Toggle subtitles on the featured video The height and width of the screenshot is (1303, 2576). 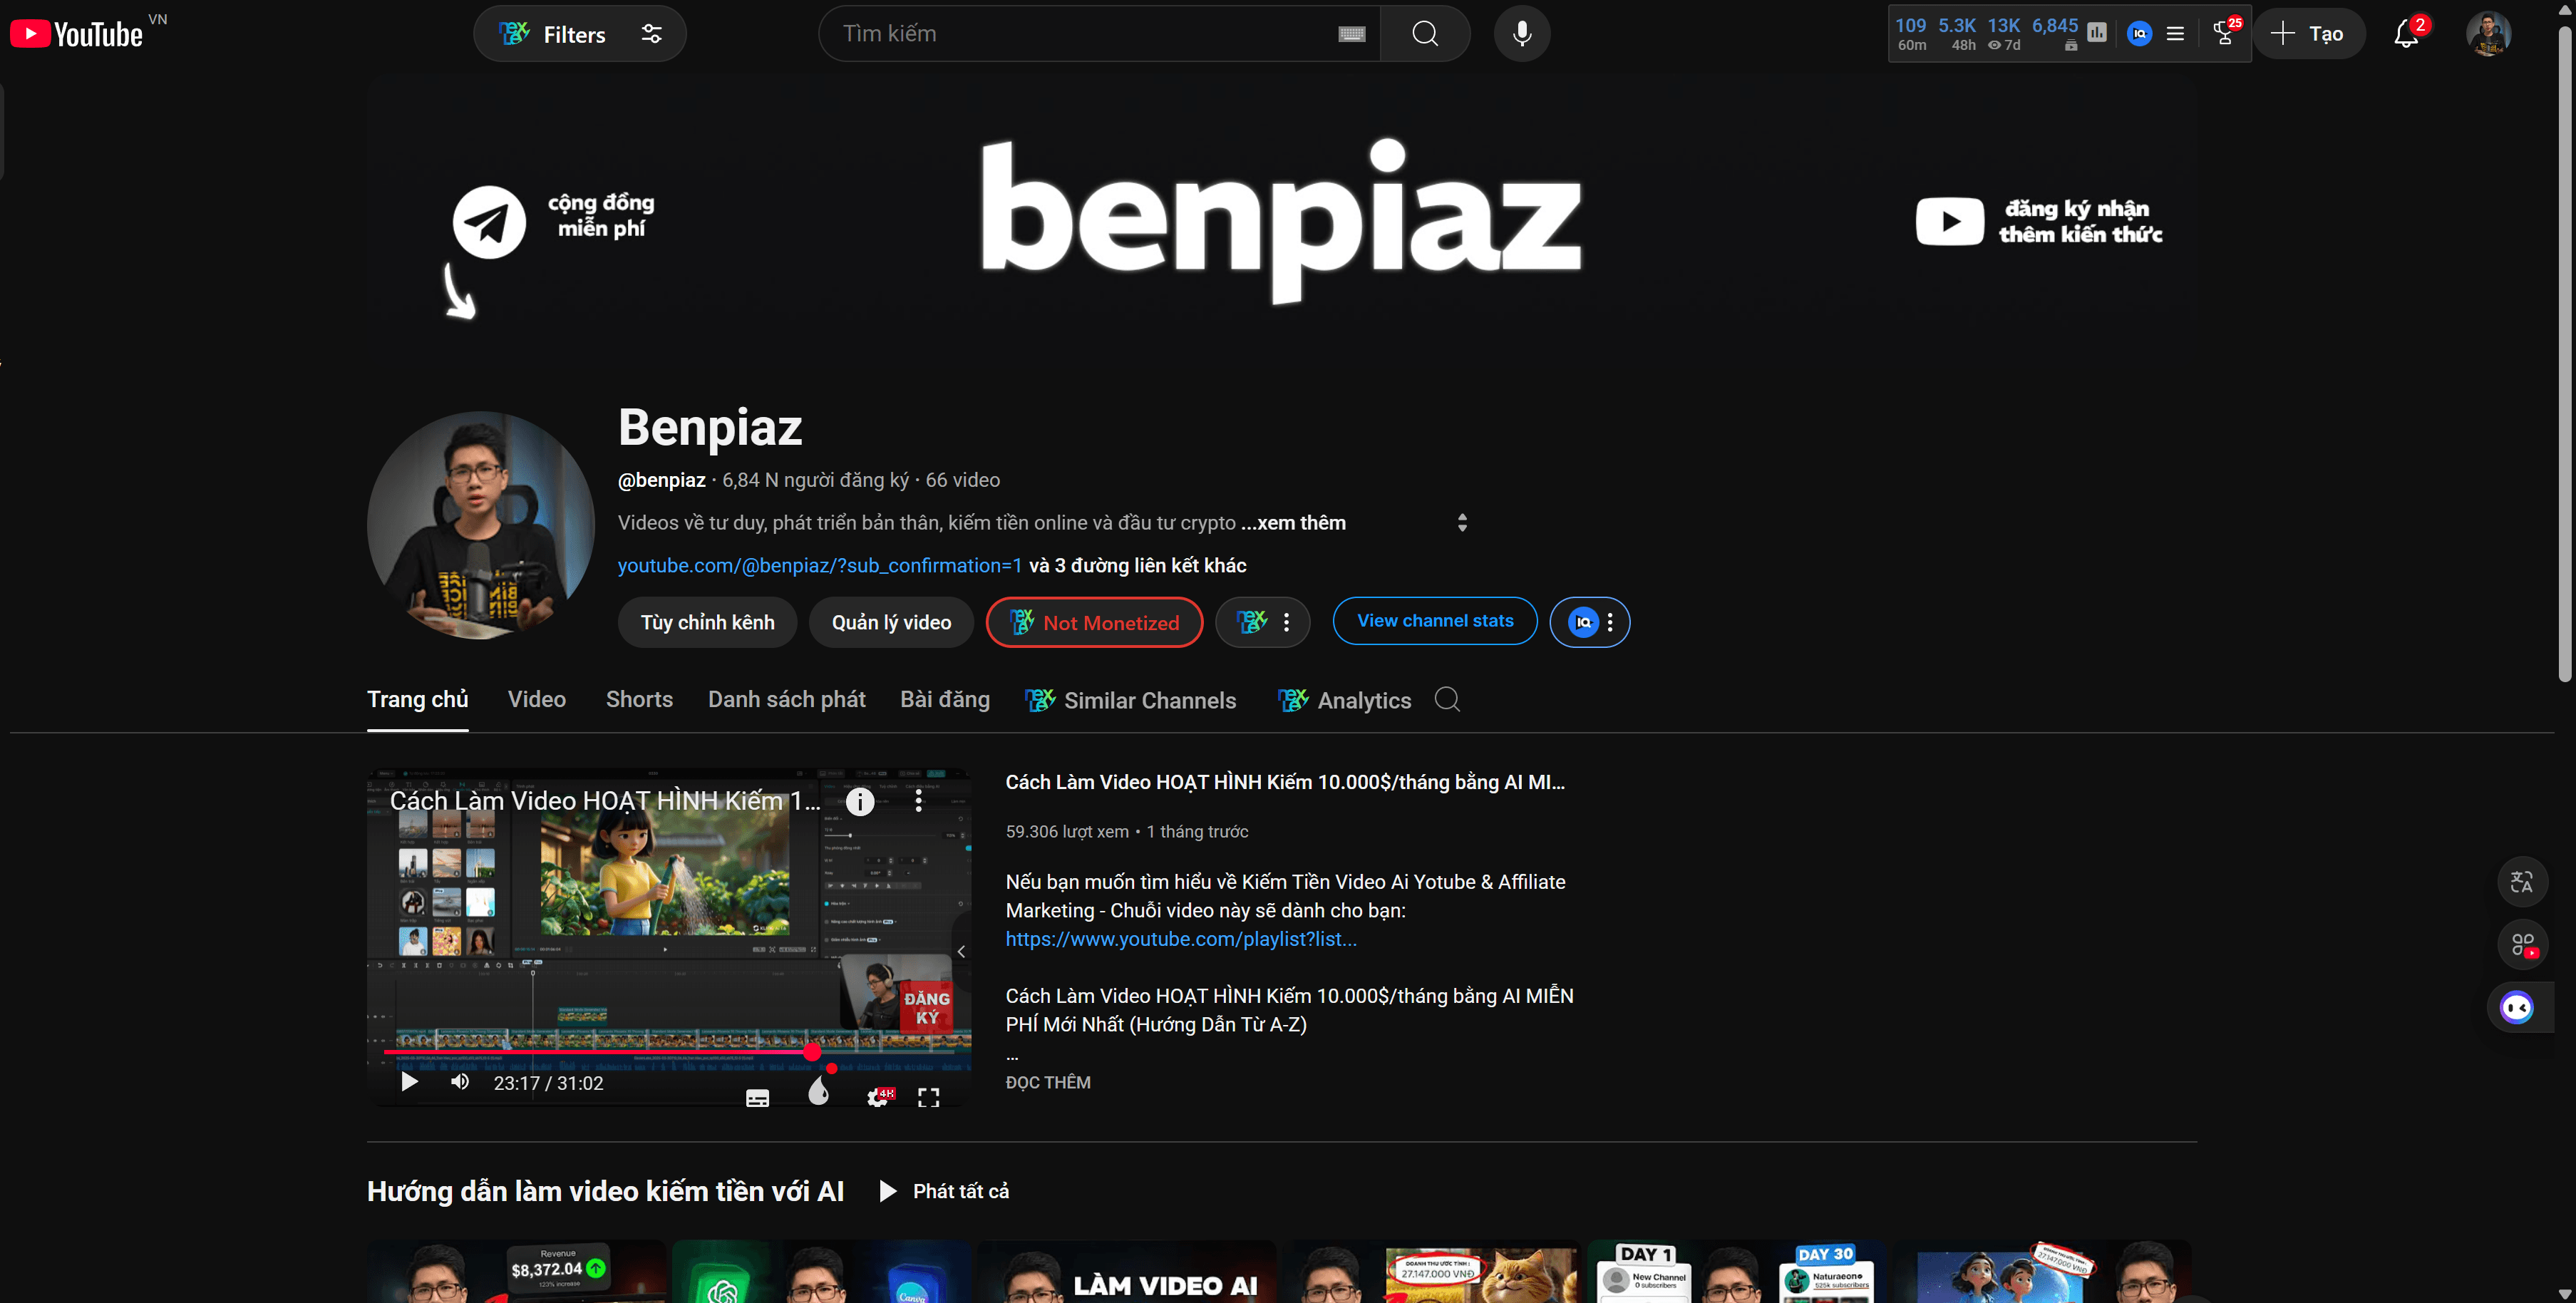tap(757, 1097)
